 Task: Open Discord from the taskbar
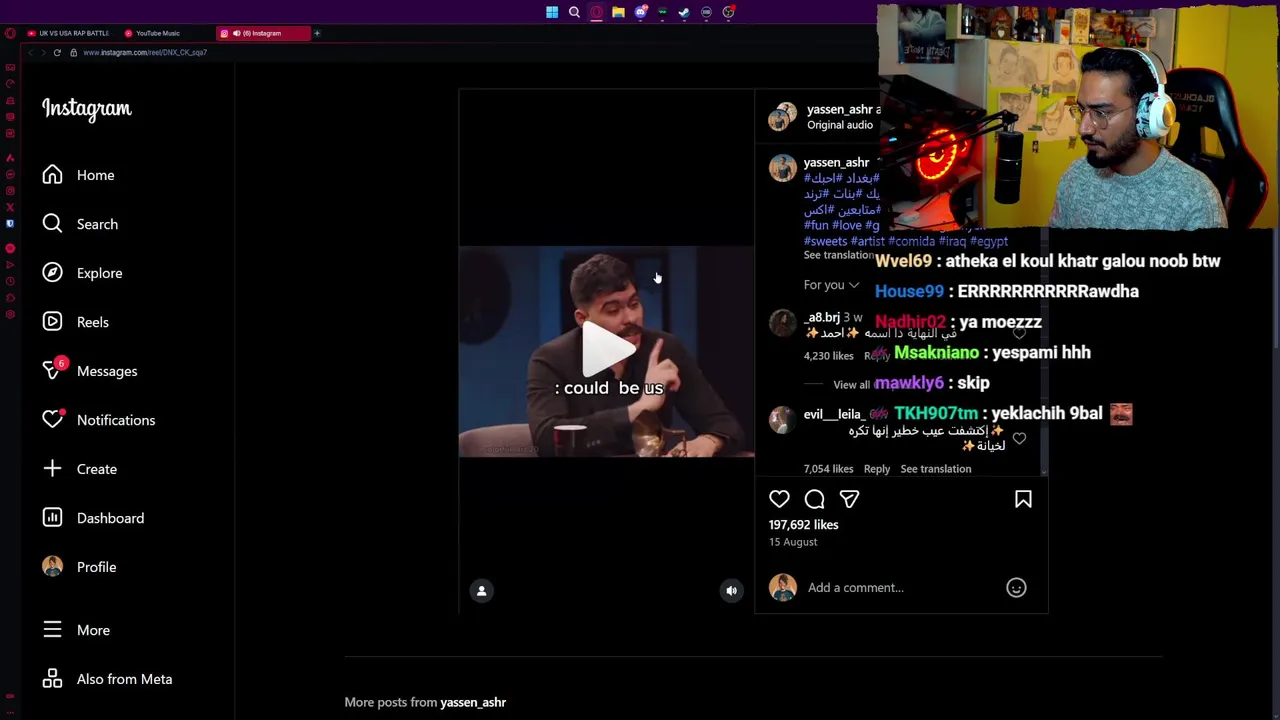click(640, 12)
